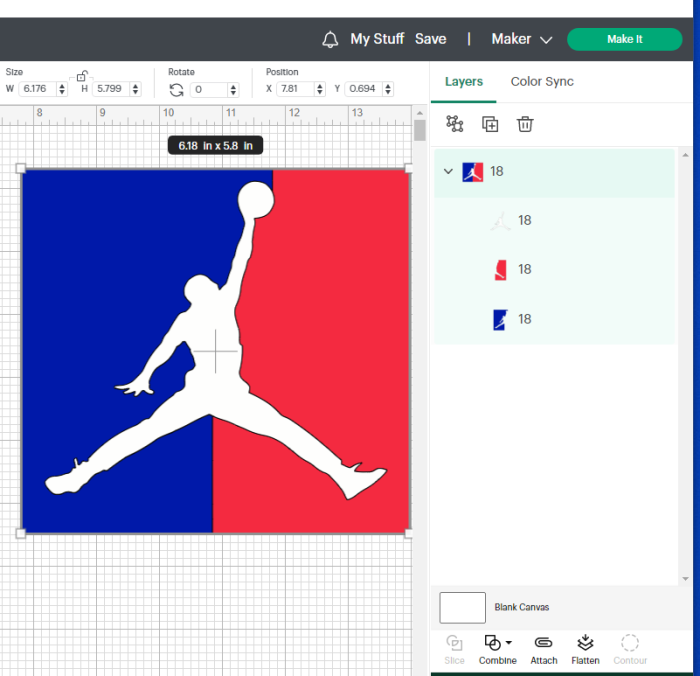Click the layers panel scroll up arrow
This screenshot has height=676, width=700.
(x=685, y=155)
